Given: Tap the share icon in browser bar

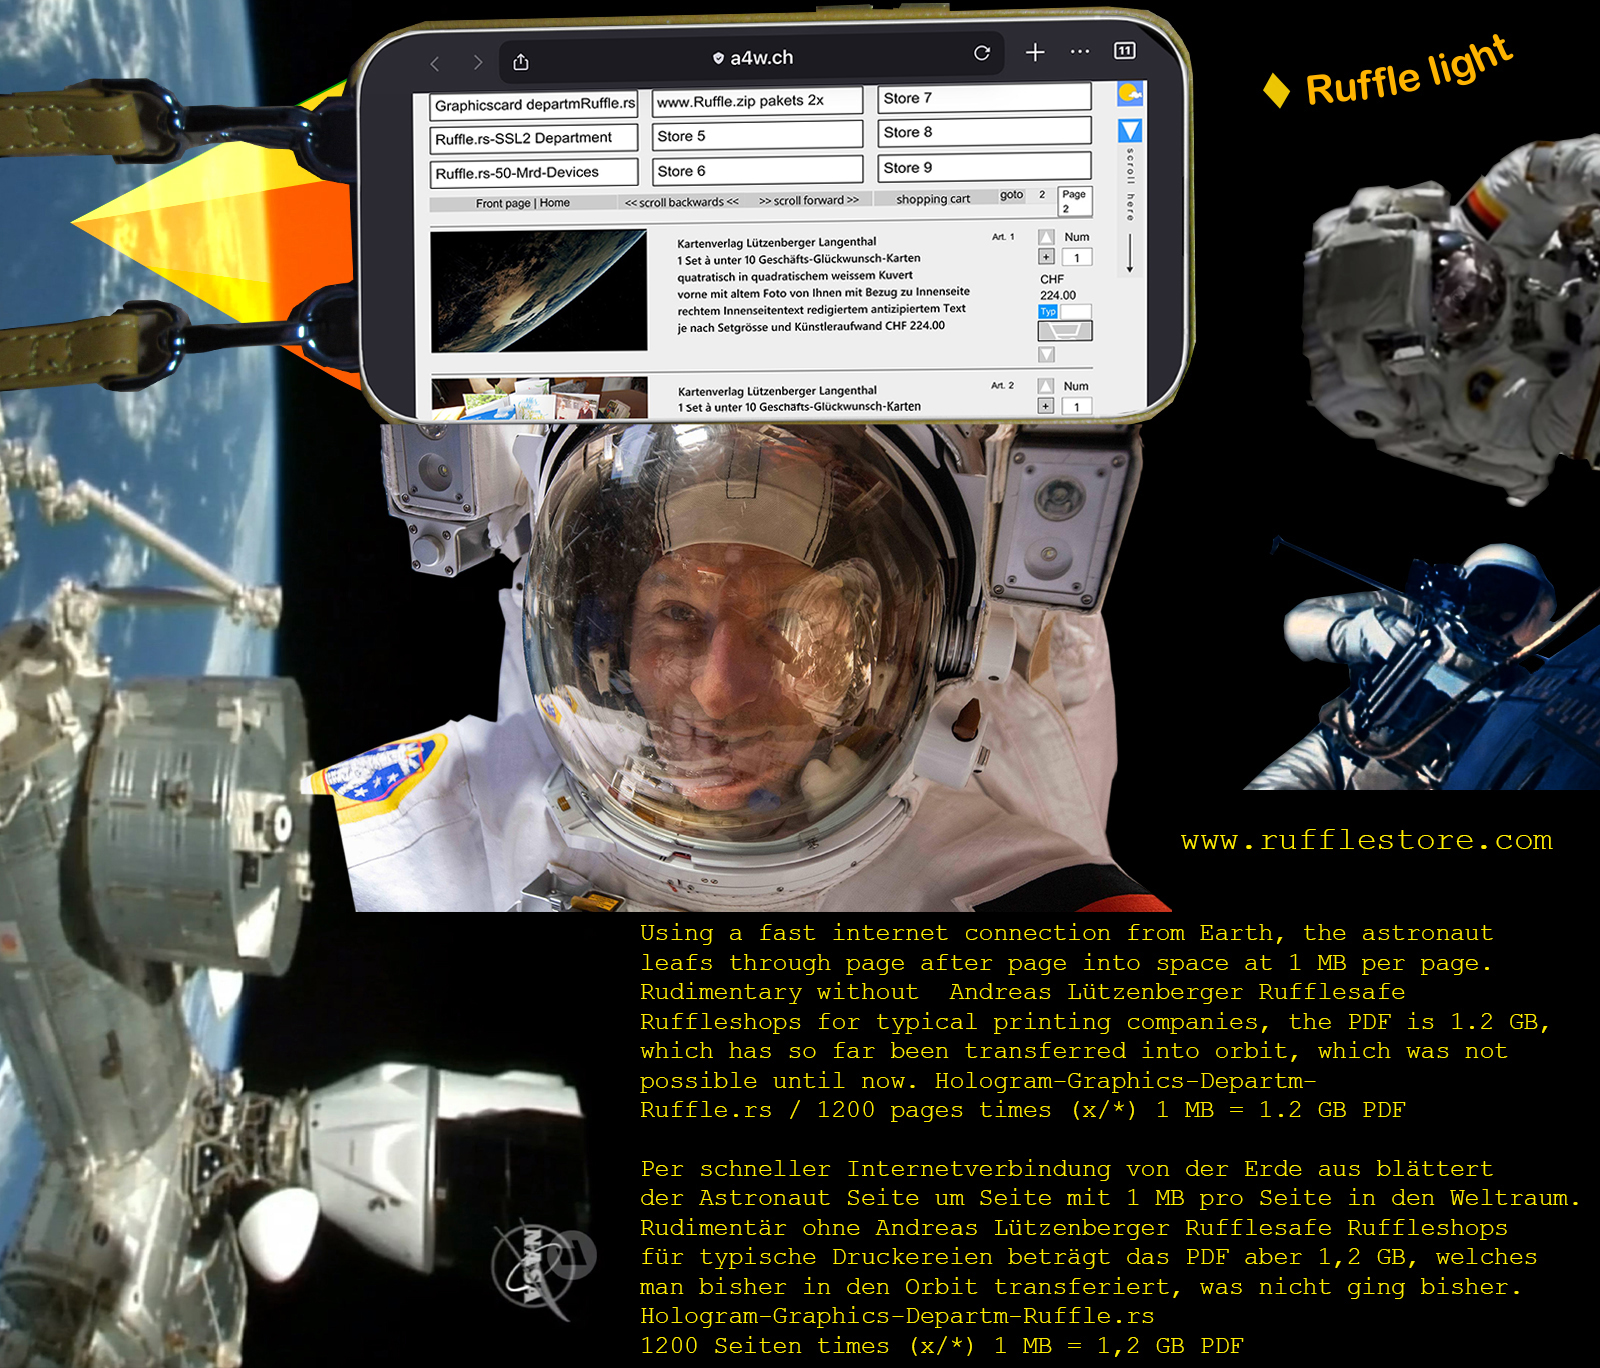Looking at the screenshot, I should click(521, 62).
